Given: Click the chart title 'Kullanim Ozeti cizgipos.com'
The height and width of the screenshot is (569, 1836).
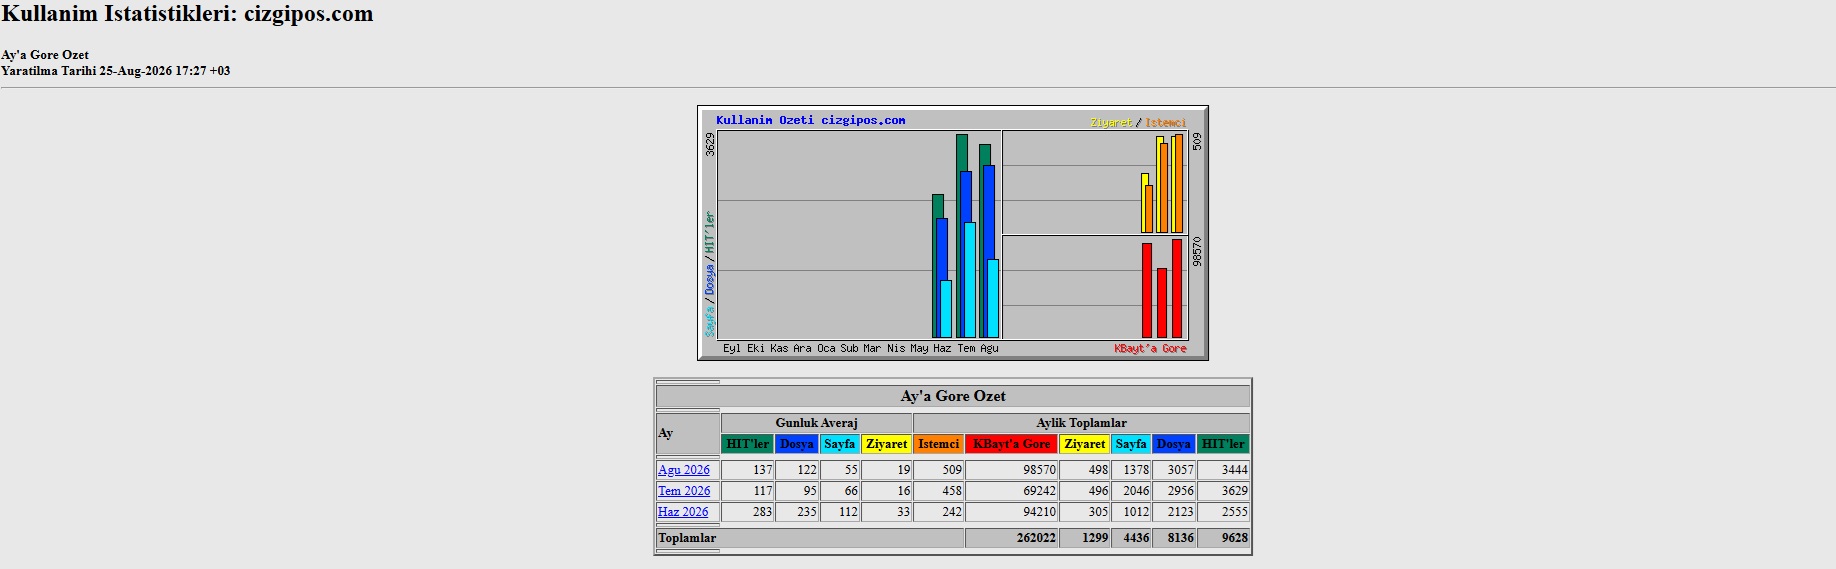Looking at the screenshot, I should coord(810,120).
